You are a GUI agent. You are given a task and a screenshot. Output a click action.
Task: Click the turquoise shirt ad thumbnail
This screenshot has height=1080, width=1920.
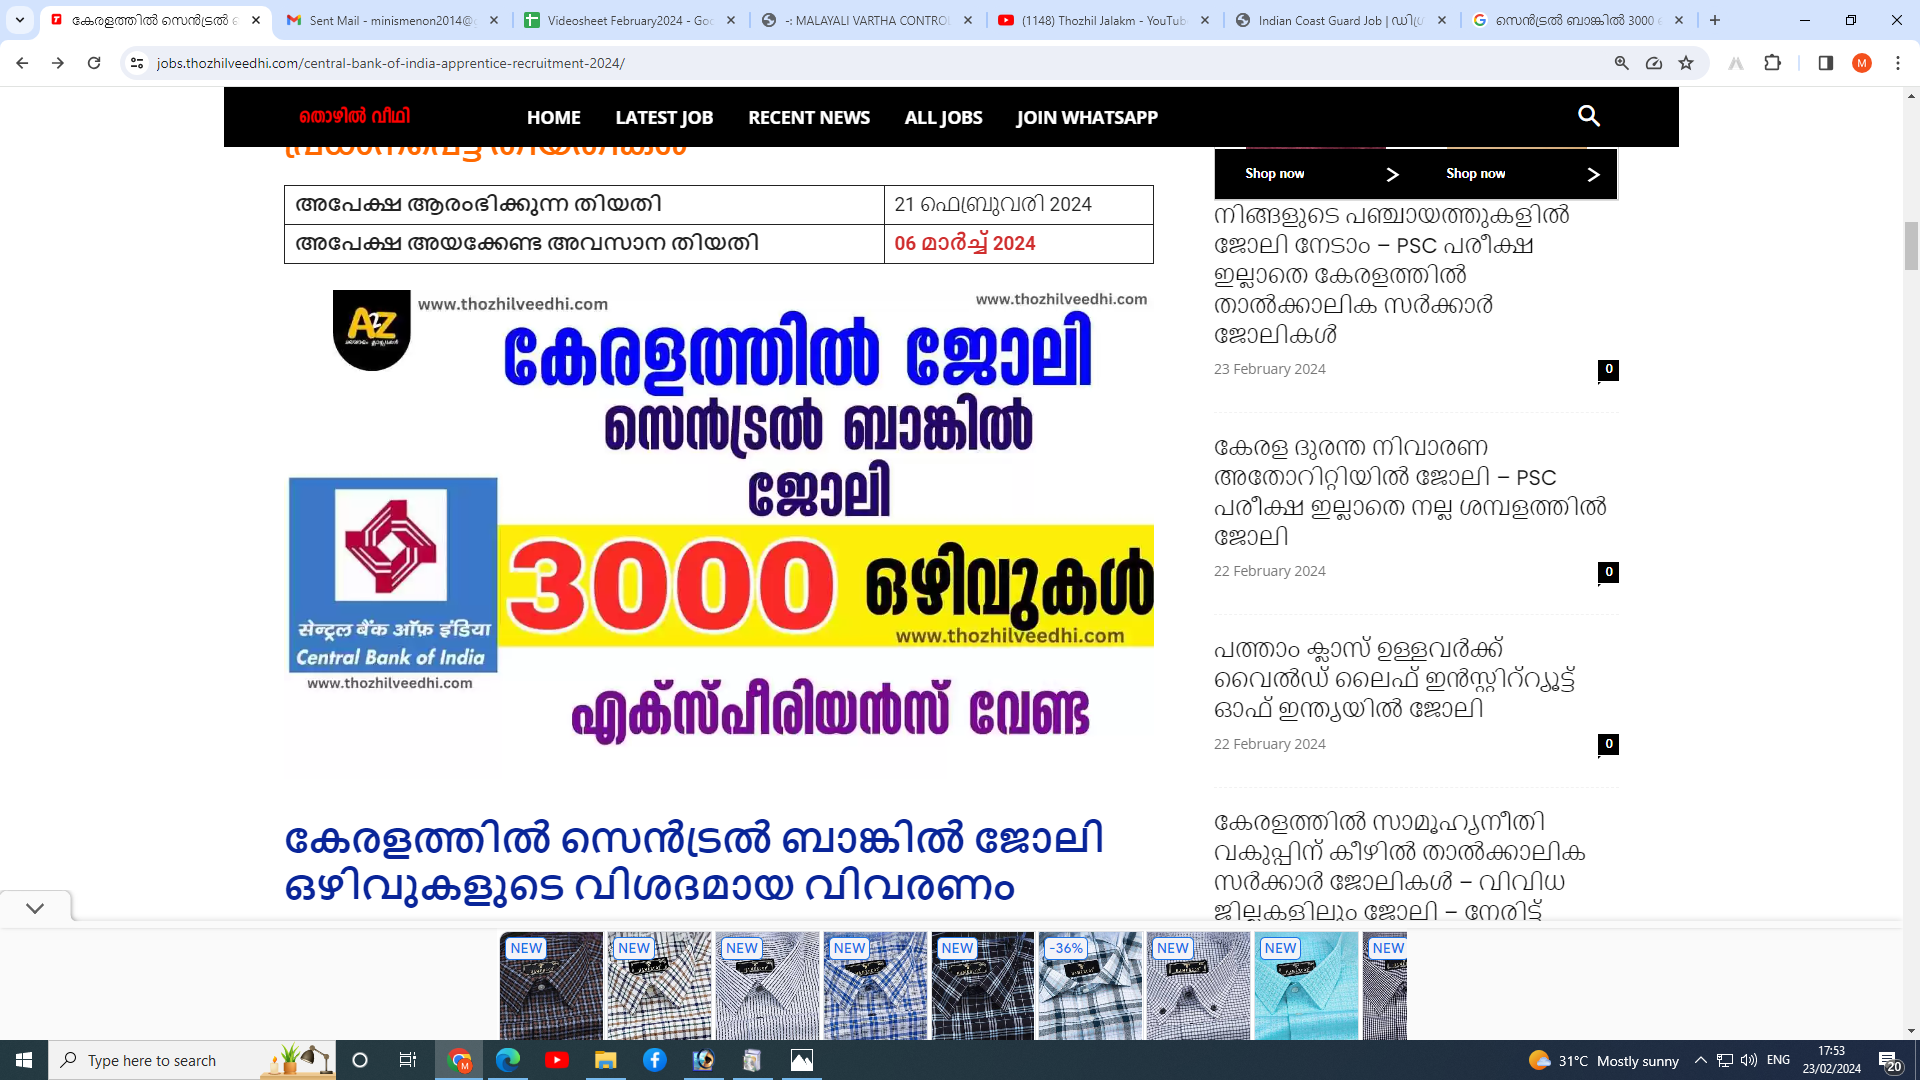click(1306, 986)
